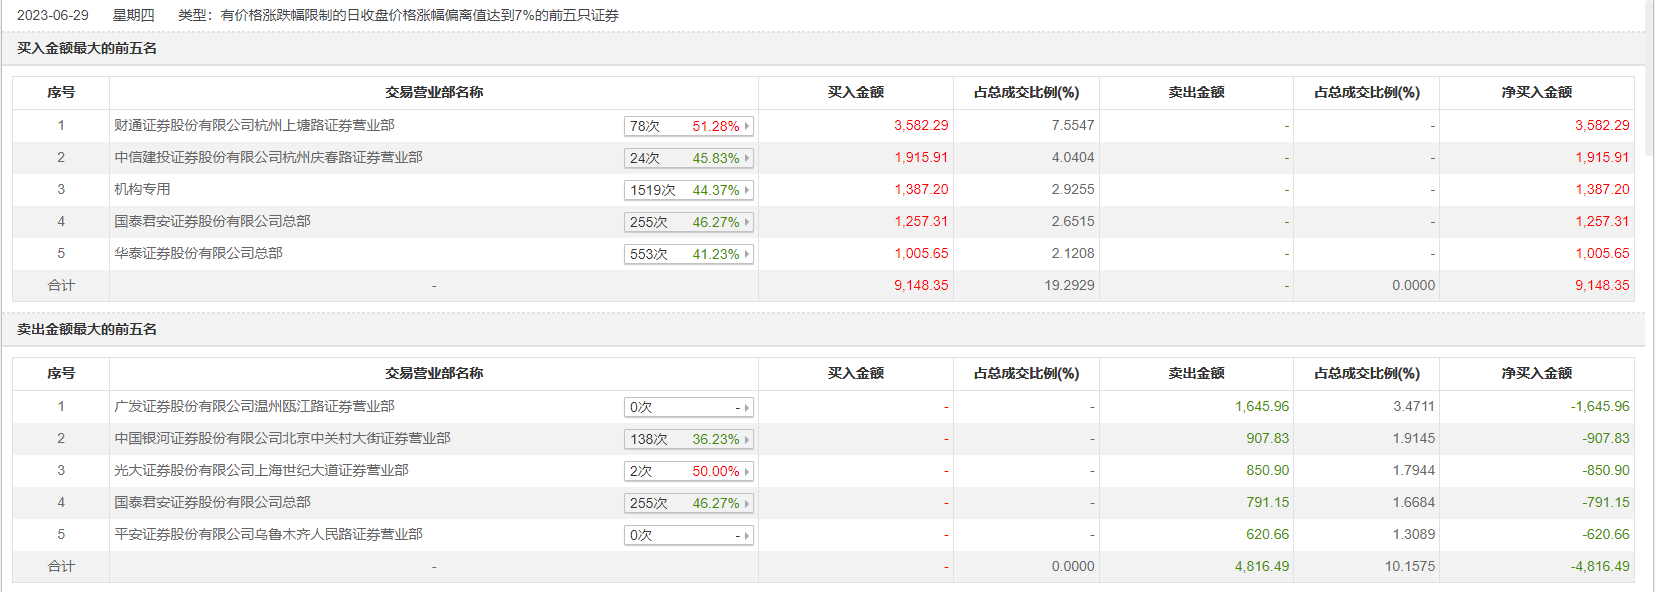Open 财通证券杭州上塘路证券营业部 link

(254, 125)
